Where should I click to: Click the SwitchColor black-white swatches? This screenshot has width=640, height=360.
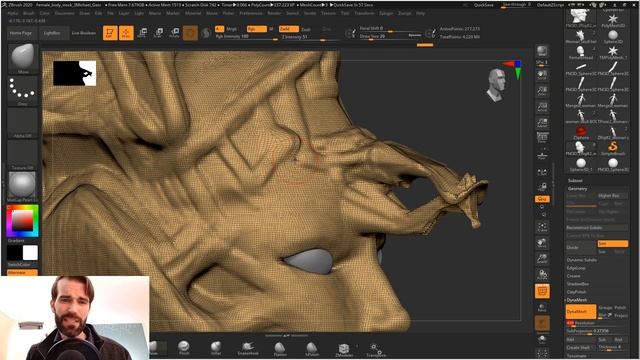22,253
